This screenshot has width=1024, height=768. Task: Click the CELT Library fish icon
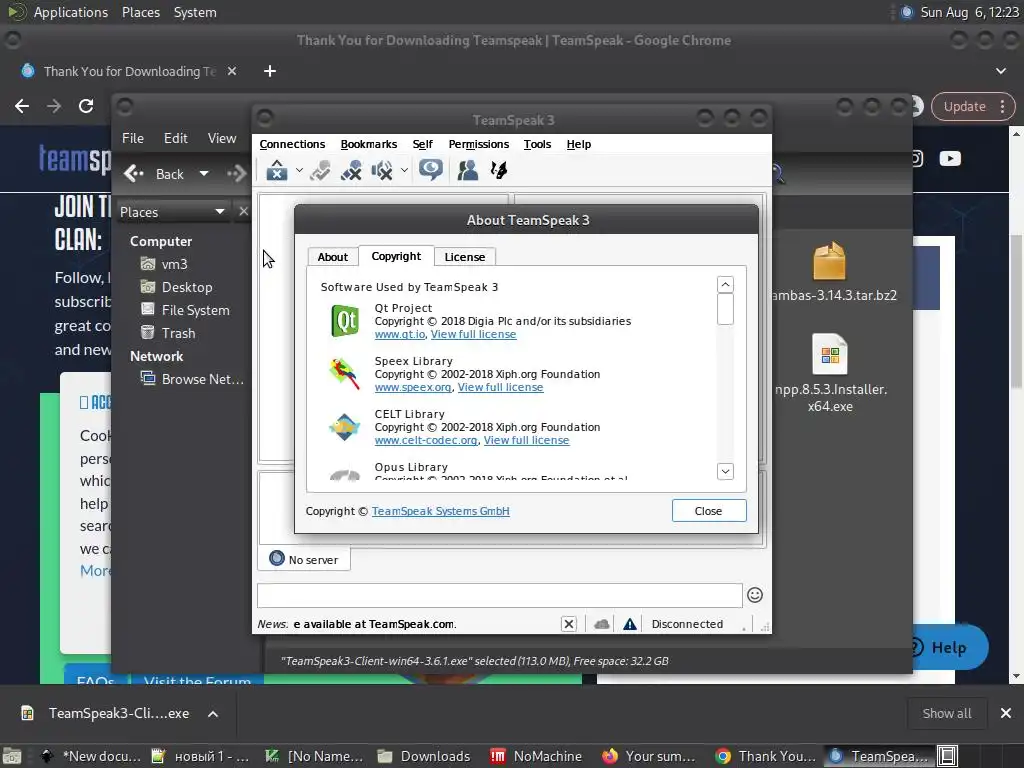click(344, 427)
